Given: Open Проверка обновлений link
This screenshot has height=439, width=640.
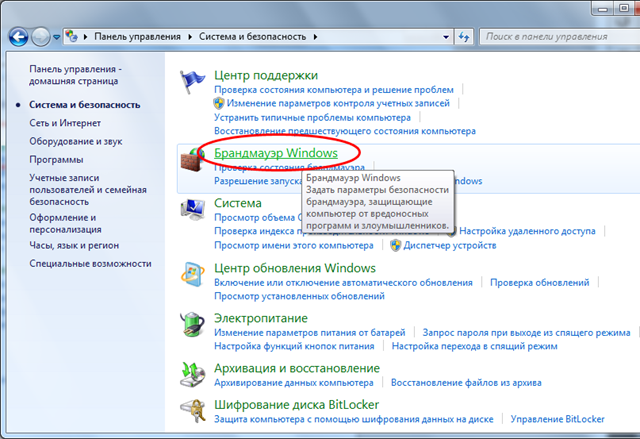Looking at the screenshot, I should tap(540, 282).
